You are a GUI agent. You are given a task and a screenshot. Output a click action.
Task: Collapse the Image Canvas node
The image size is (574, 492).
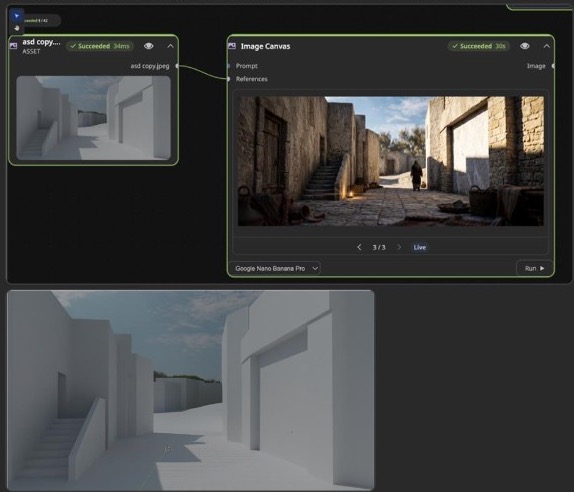click(547, 46)
